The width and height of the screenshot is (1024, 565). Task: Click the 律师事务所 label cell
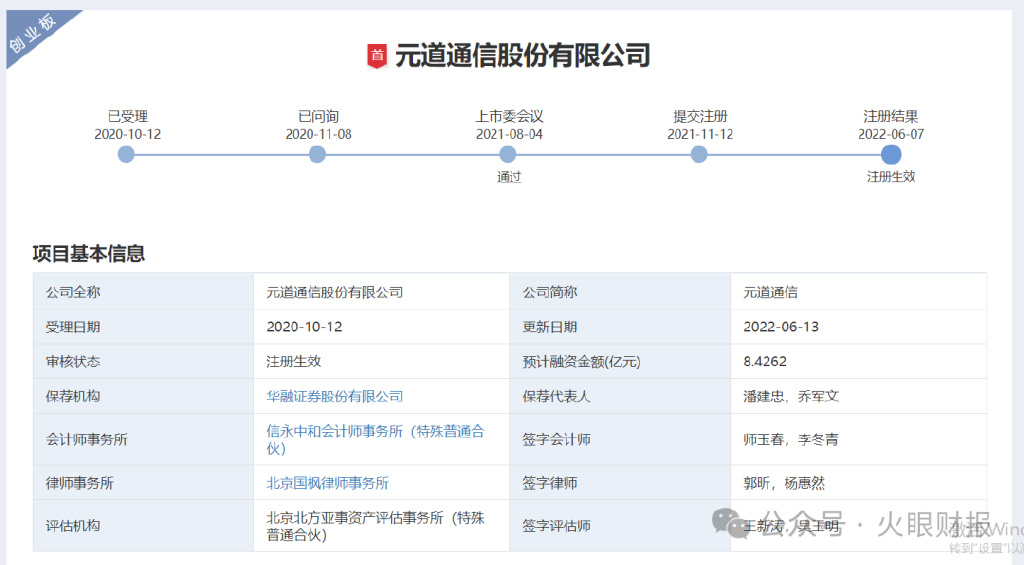144,483
